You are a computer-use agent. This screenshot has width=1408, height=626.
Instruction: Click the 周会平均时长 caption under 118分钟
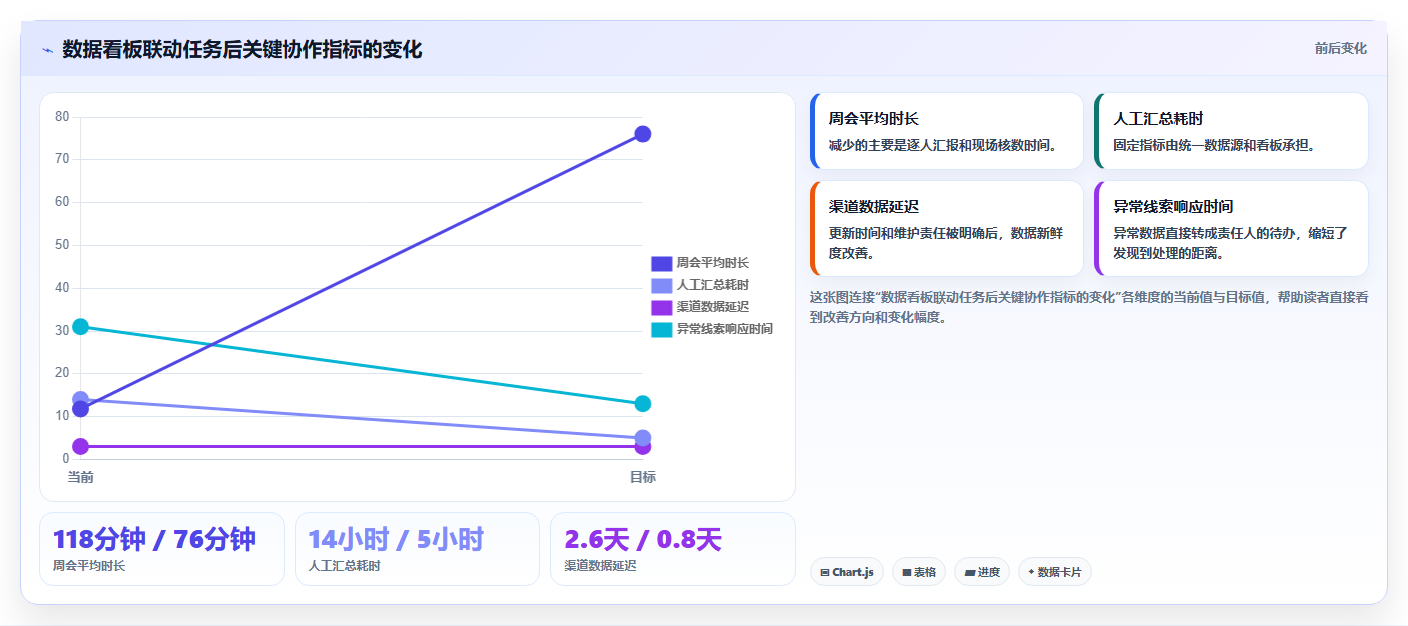point(89,566)
